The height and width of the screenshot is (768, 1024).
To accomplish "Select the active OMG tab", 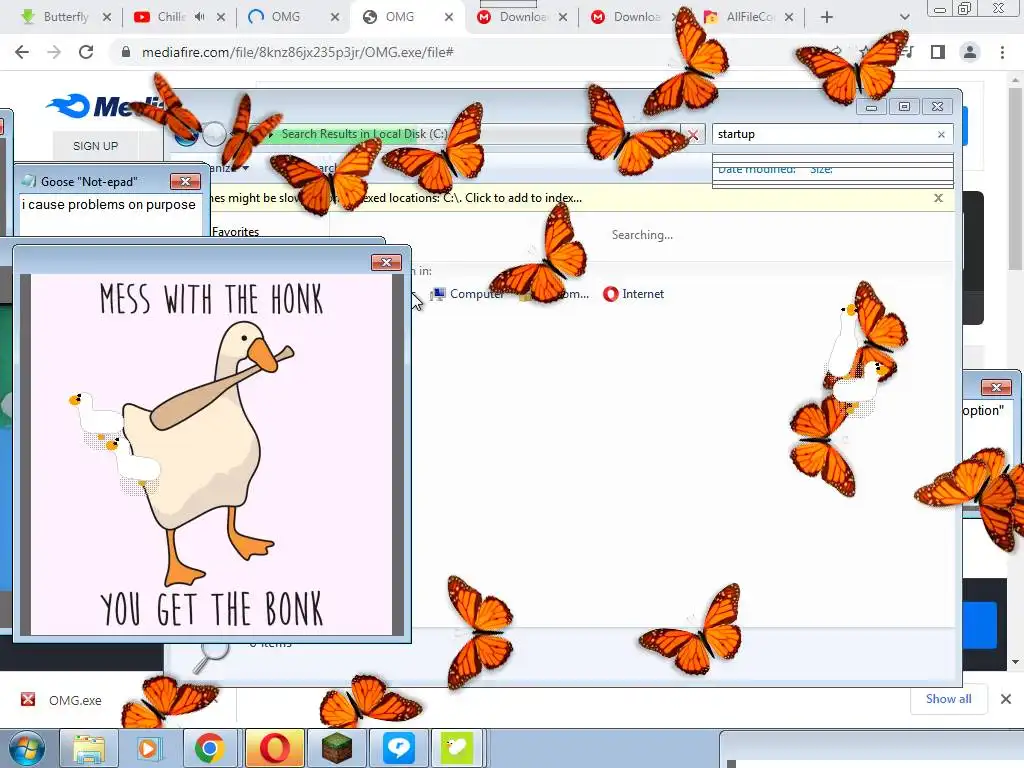I will pyautogui.click(x=399, y=17).
